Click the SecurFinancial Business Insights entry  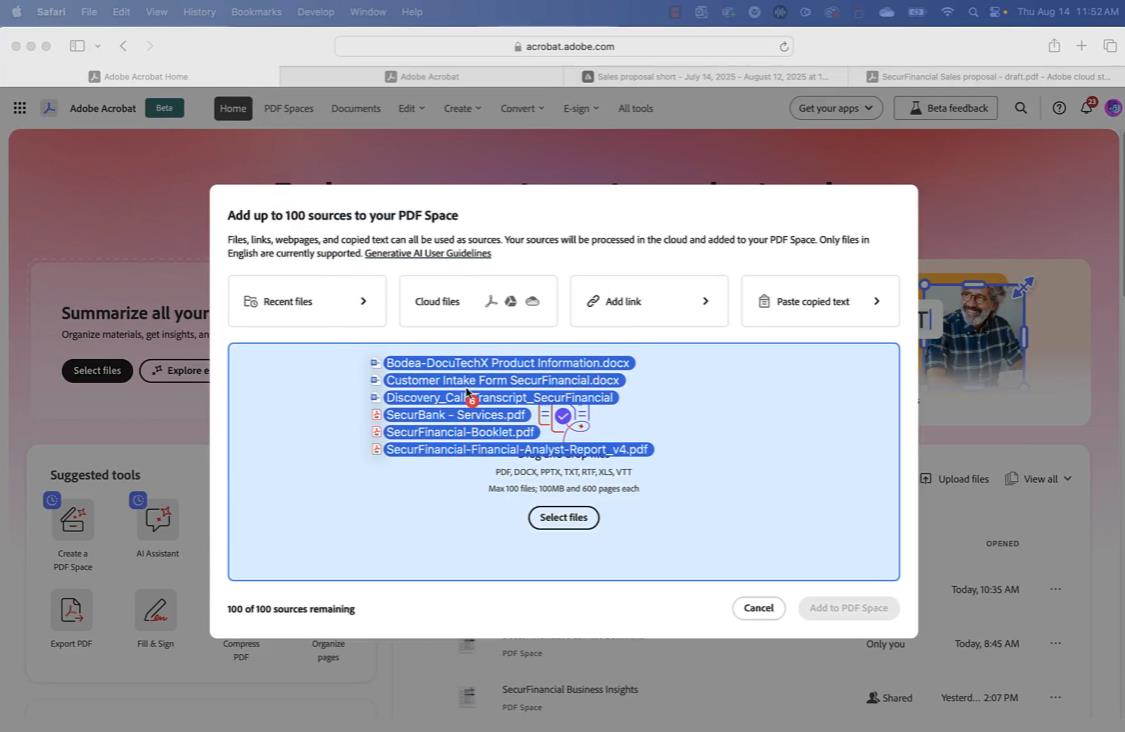coord(570,690)
